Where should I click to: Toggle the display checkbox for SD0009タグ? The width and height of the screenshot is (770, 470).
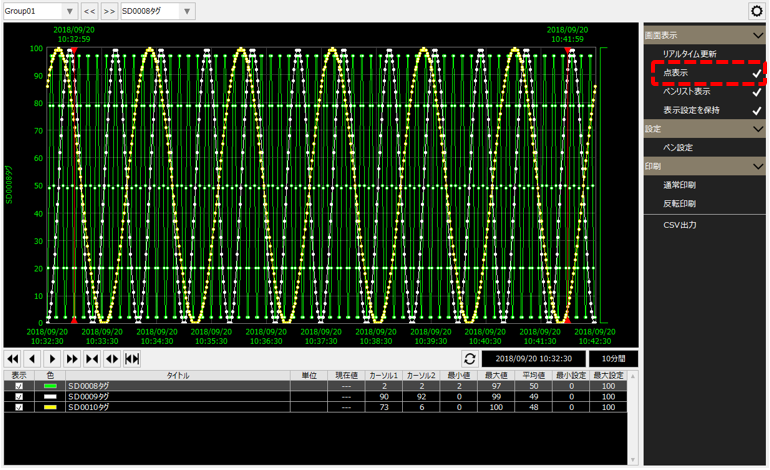[19, 396]
